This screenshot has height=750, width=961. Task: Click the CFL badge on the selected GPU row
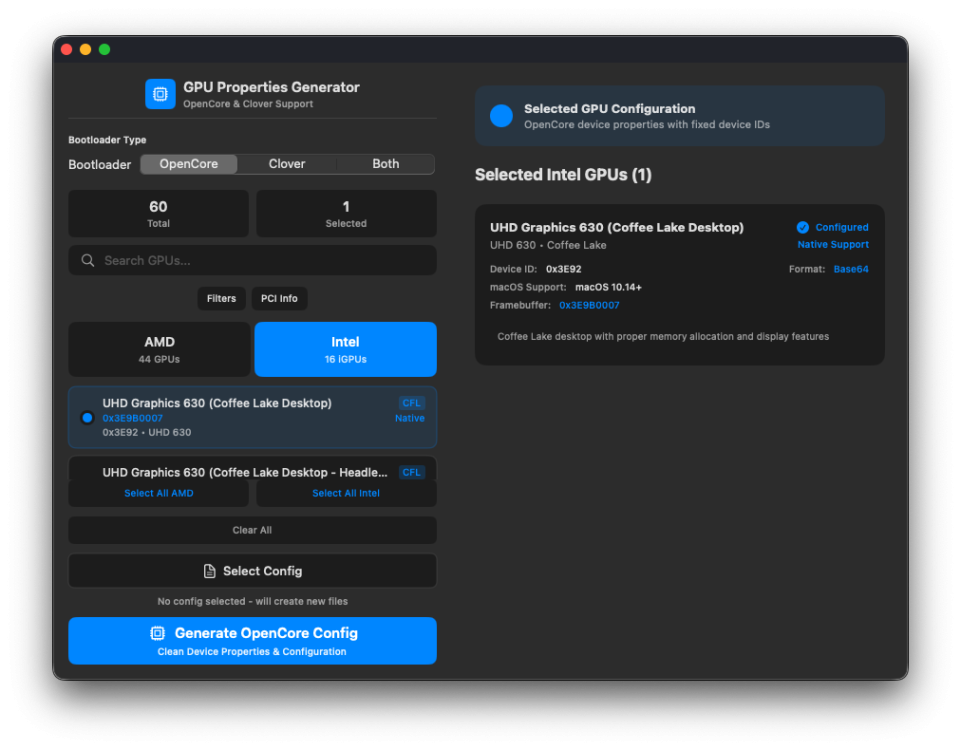(x=411, y=403)
